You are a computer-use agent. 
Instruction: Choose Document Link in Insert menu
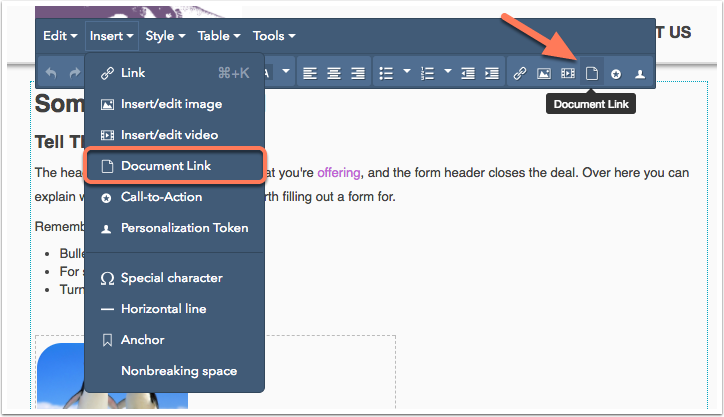coord(175,166)
